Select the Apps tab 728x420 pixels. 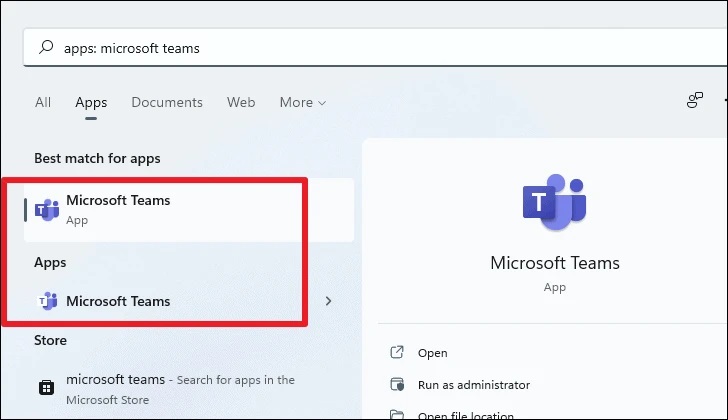coord(91,102)
